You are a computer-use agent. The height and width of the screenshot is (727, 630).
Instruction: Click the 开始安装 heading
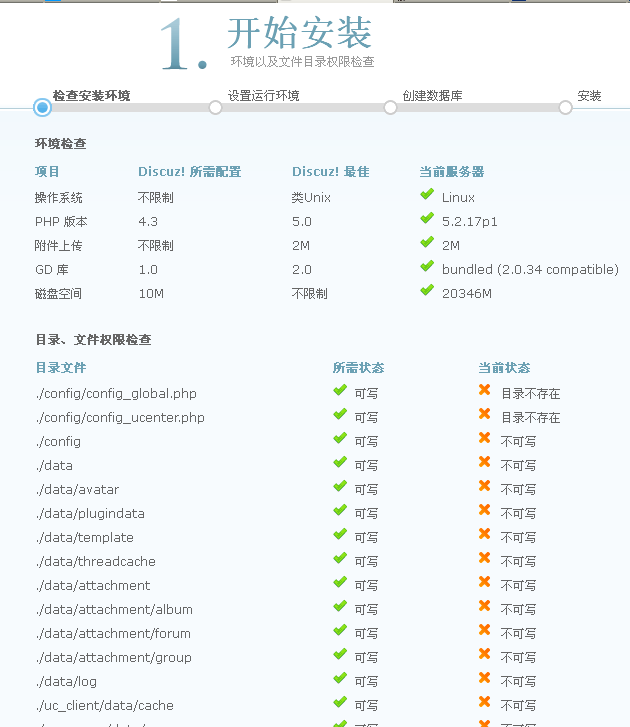pyautogui.click(x=299, y=33)
